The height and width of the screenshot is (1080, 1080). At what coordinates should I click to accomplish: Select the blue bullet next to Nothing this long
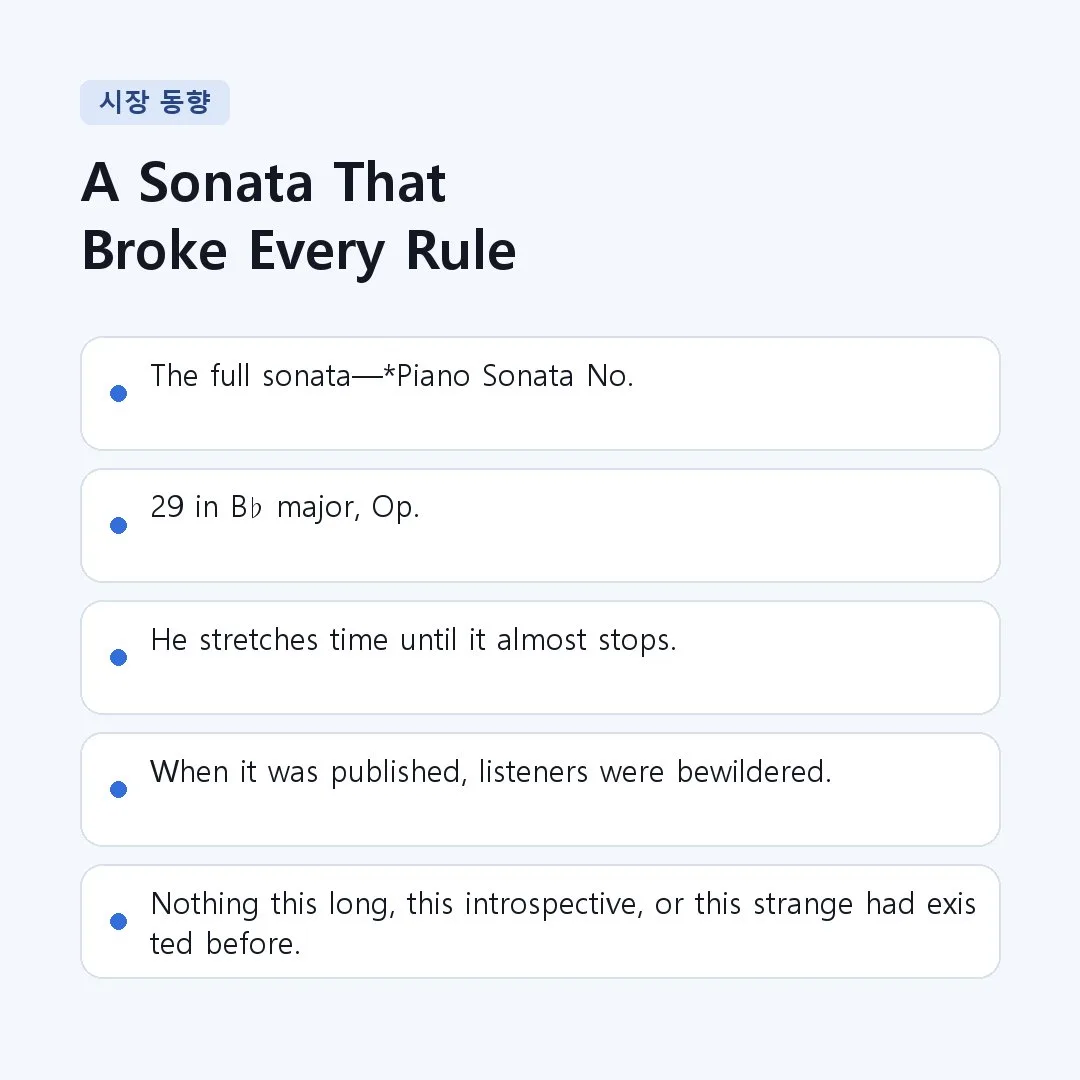coord(118,922)
